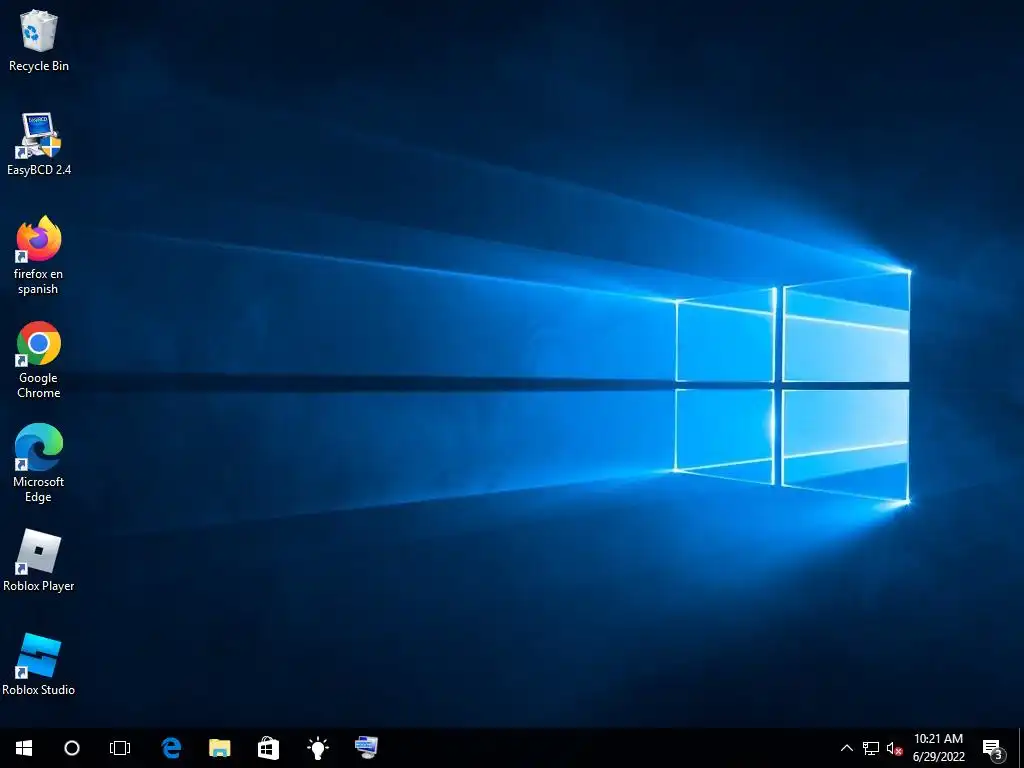The image size is (1024, 768).
Task: Click the 'Roblox Player' label text
Action: point(39,586)
